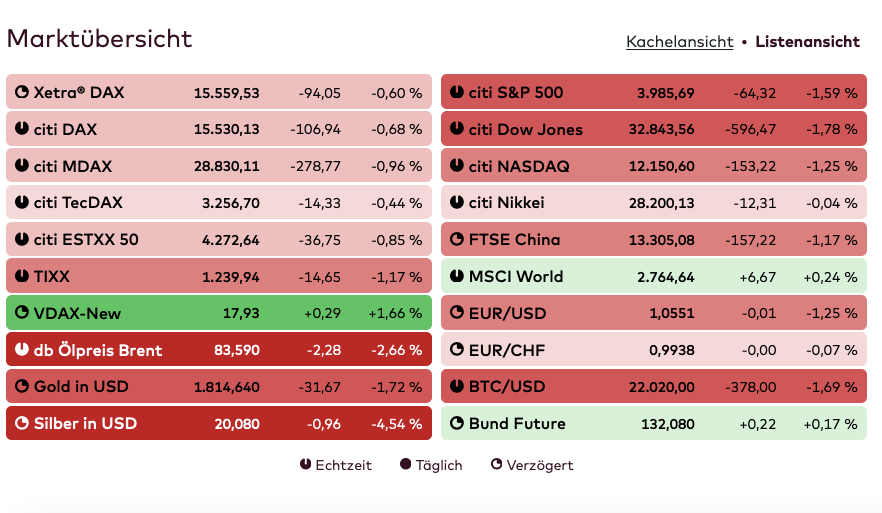Select the Listenansicht view
Screen dimensions: 882x513
point(807,42)
